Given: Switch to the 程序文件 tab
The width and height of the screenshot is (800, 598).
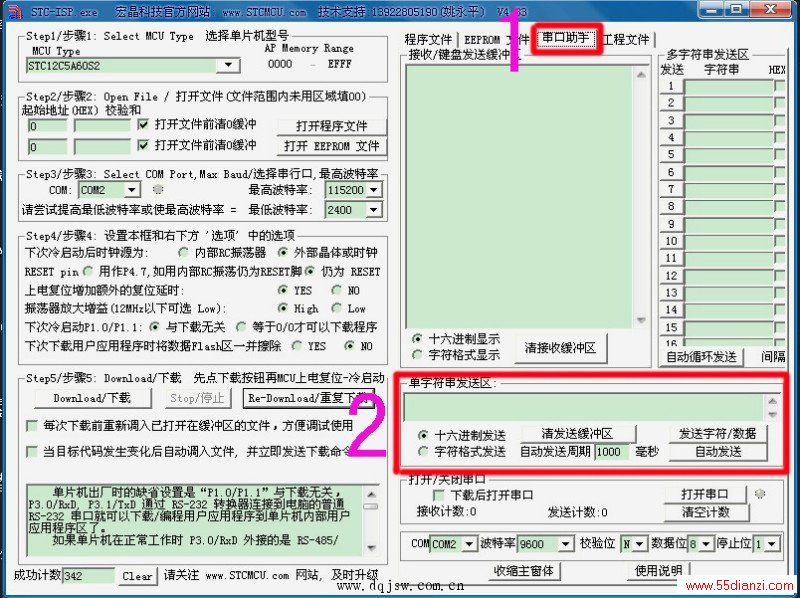Looking at the screenshot, I should coord(429,39).
